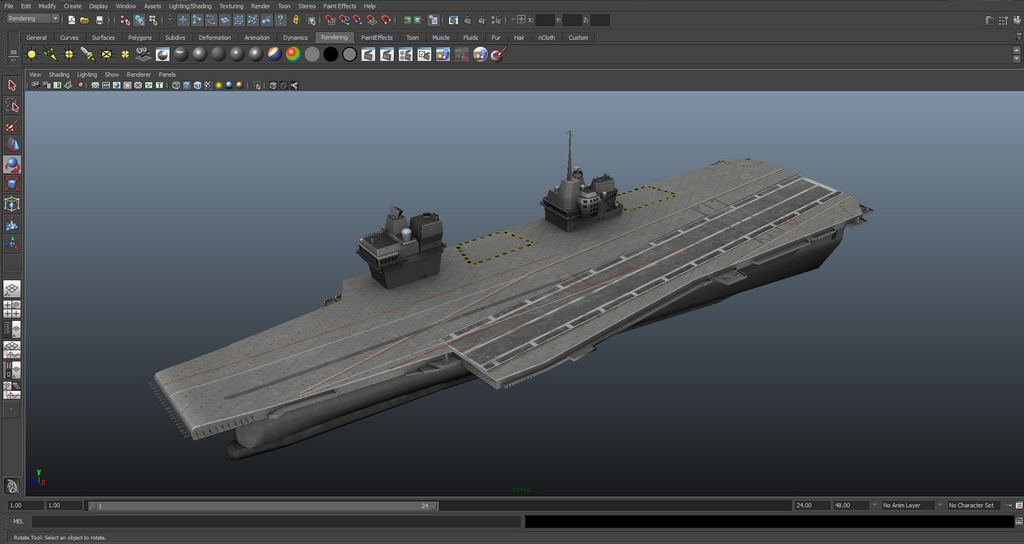This screenshot has width=1024, height=544.
Task: Switch to single perspective view layout
Action: tap(12, 289)
